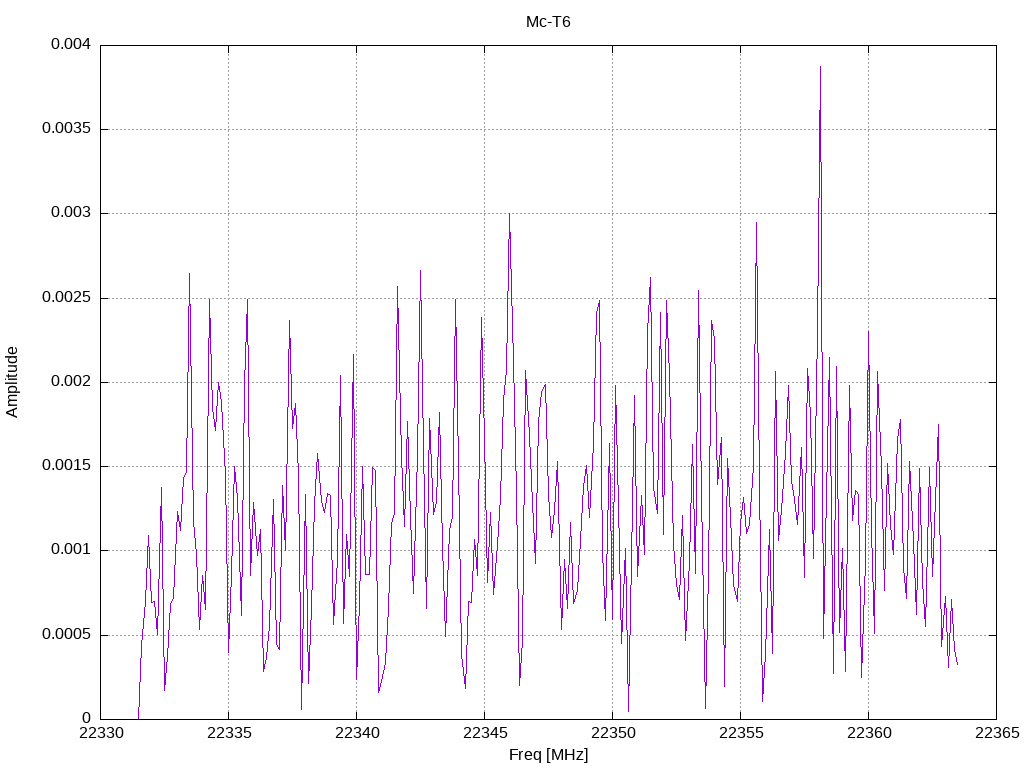Click the x-axis tick 22350

pyautogui.click(x=613, y=733)
